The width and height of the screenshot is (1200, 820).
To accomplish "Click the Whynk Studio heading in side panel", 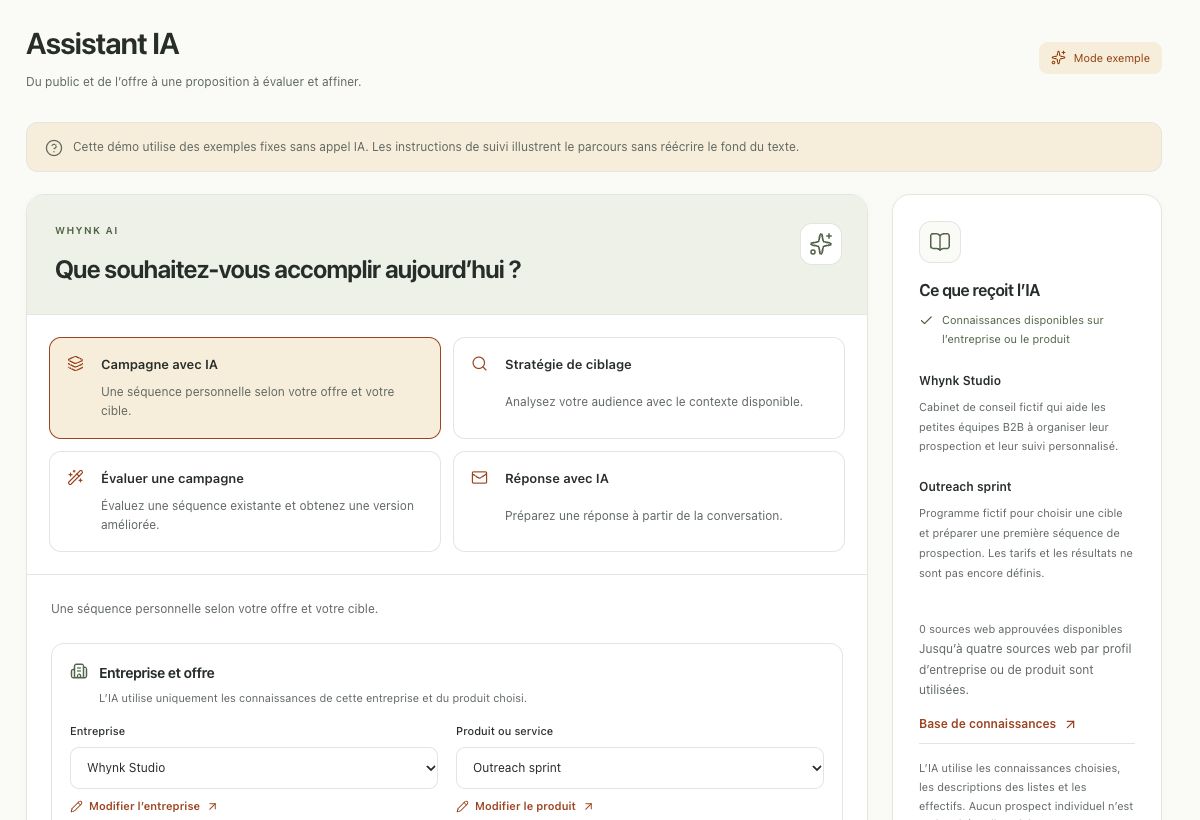I will click(x=960, y=381).
